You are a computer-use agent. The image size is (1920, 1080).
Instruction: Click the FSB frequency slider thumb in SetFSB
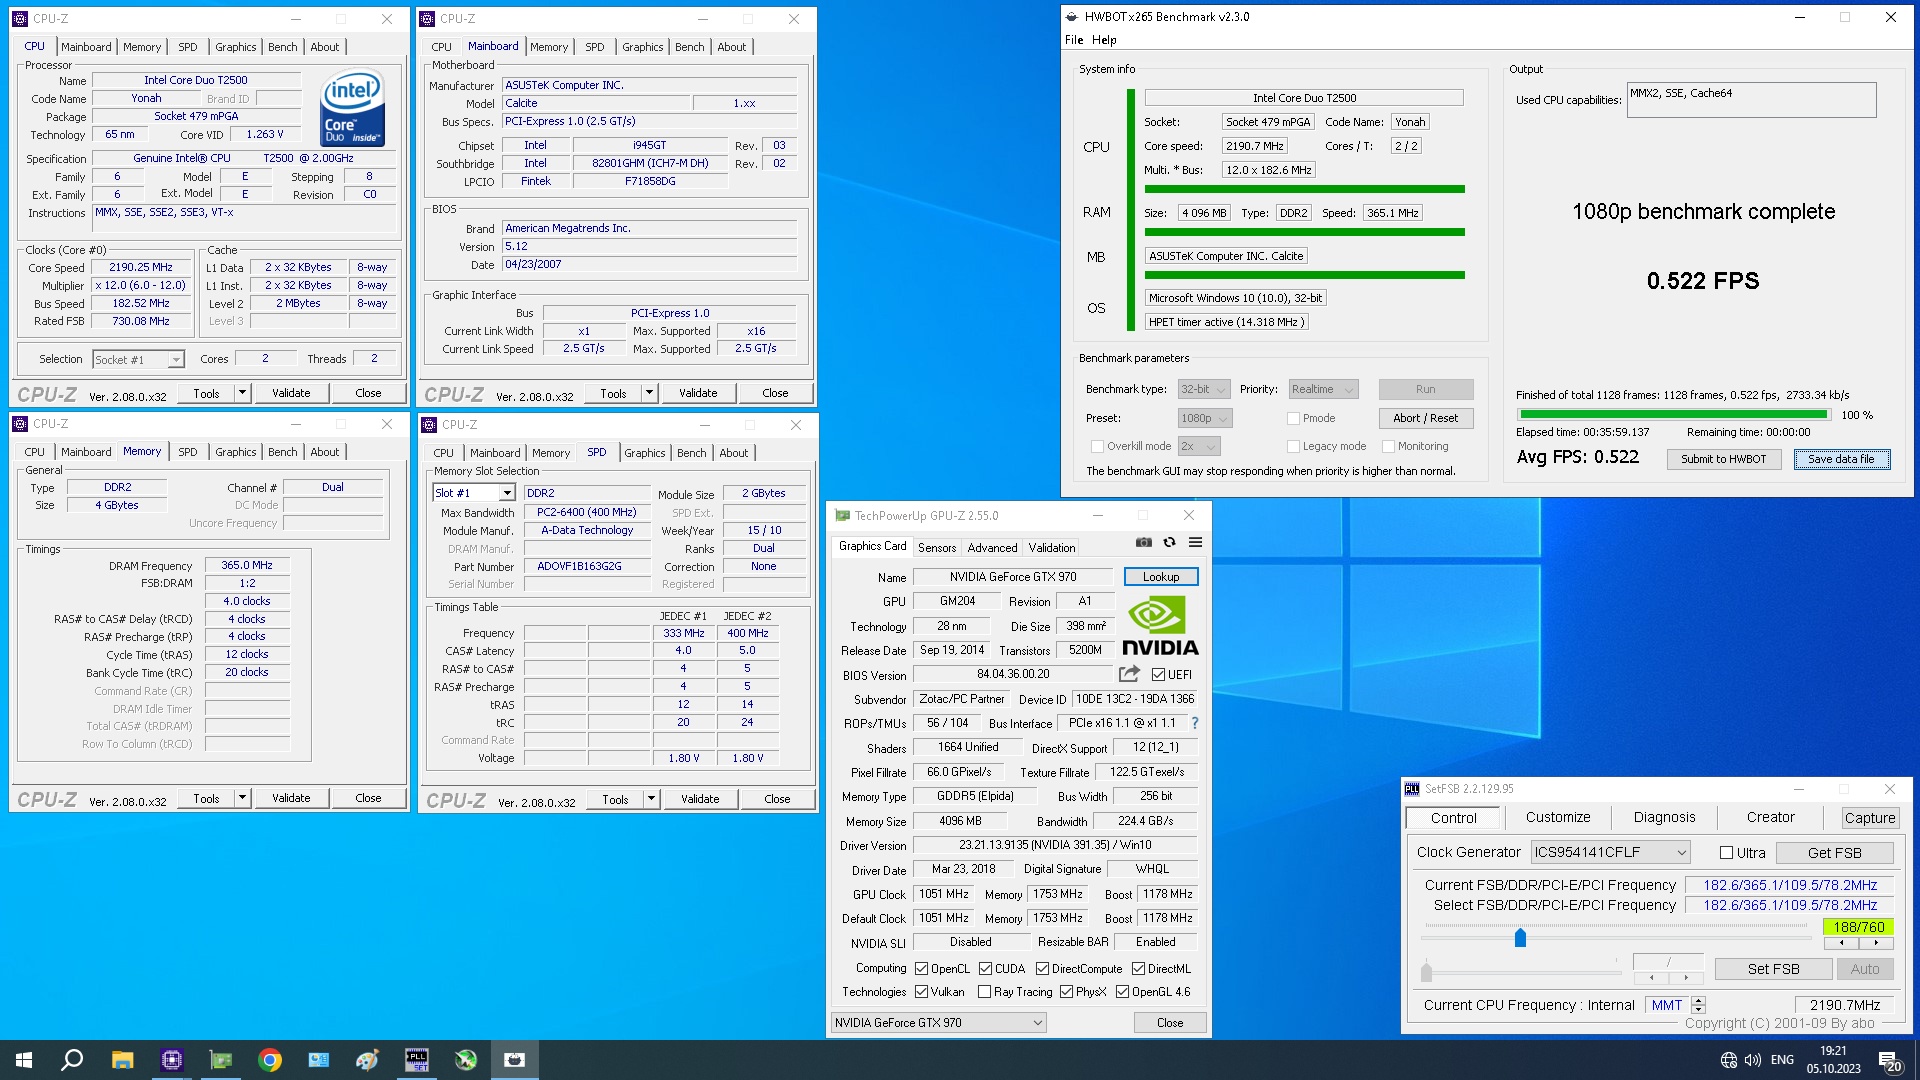click(x=1520, y=938)
